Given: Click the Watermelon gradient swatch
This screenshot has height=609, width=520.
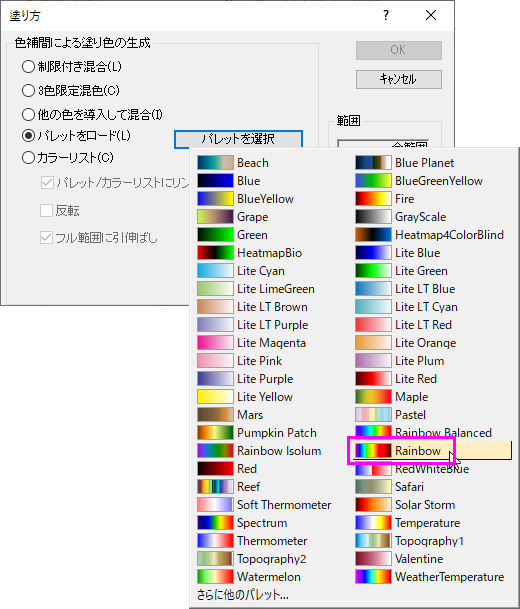Looking at the screenshot, I should pos(215,576).
